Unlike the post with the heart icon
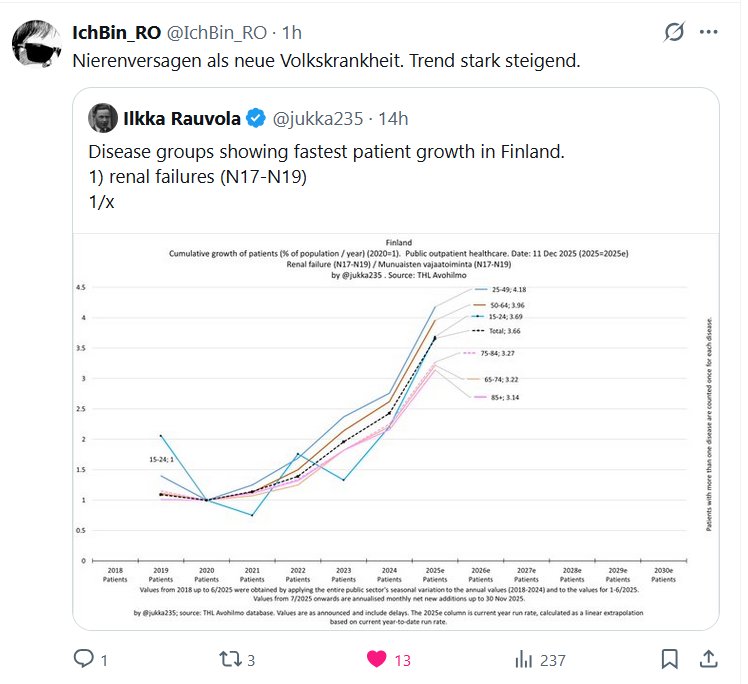This screenshot has height=684, width=748. click(x=377, y=659)
